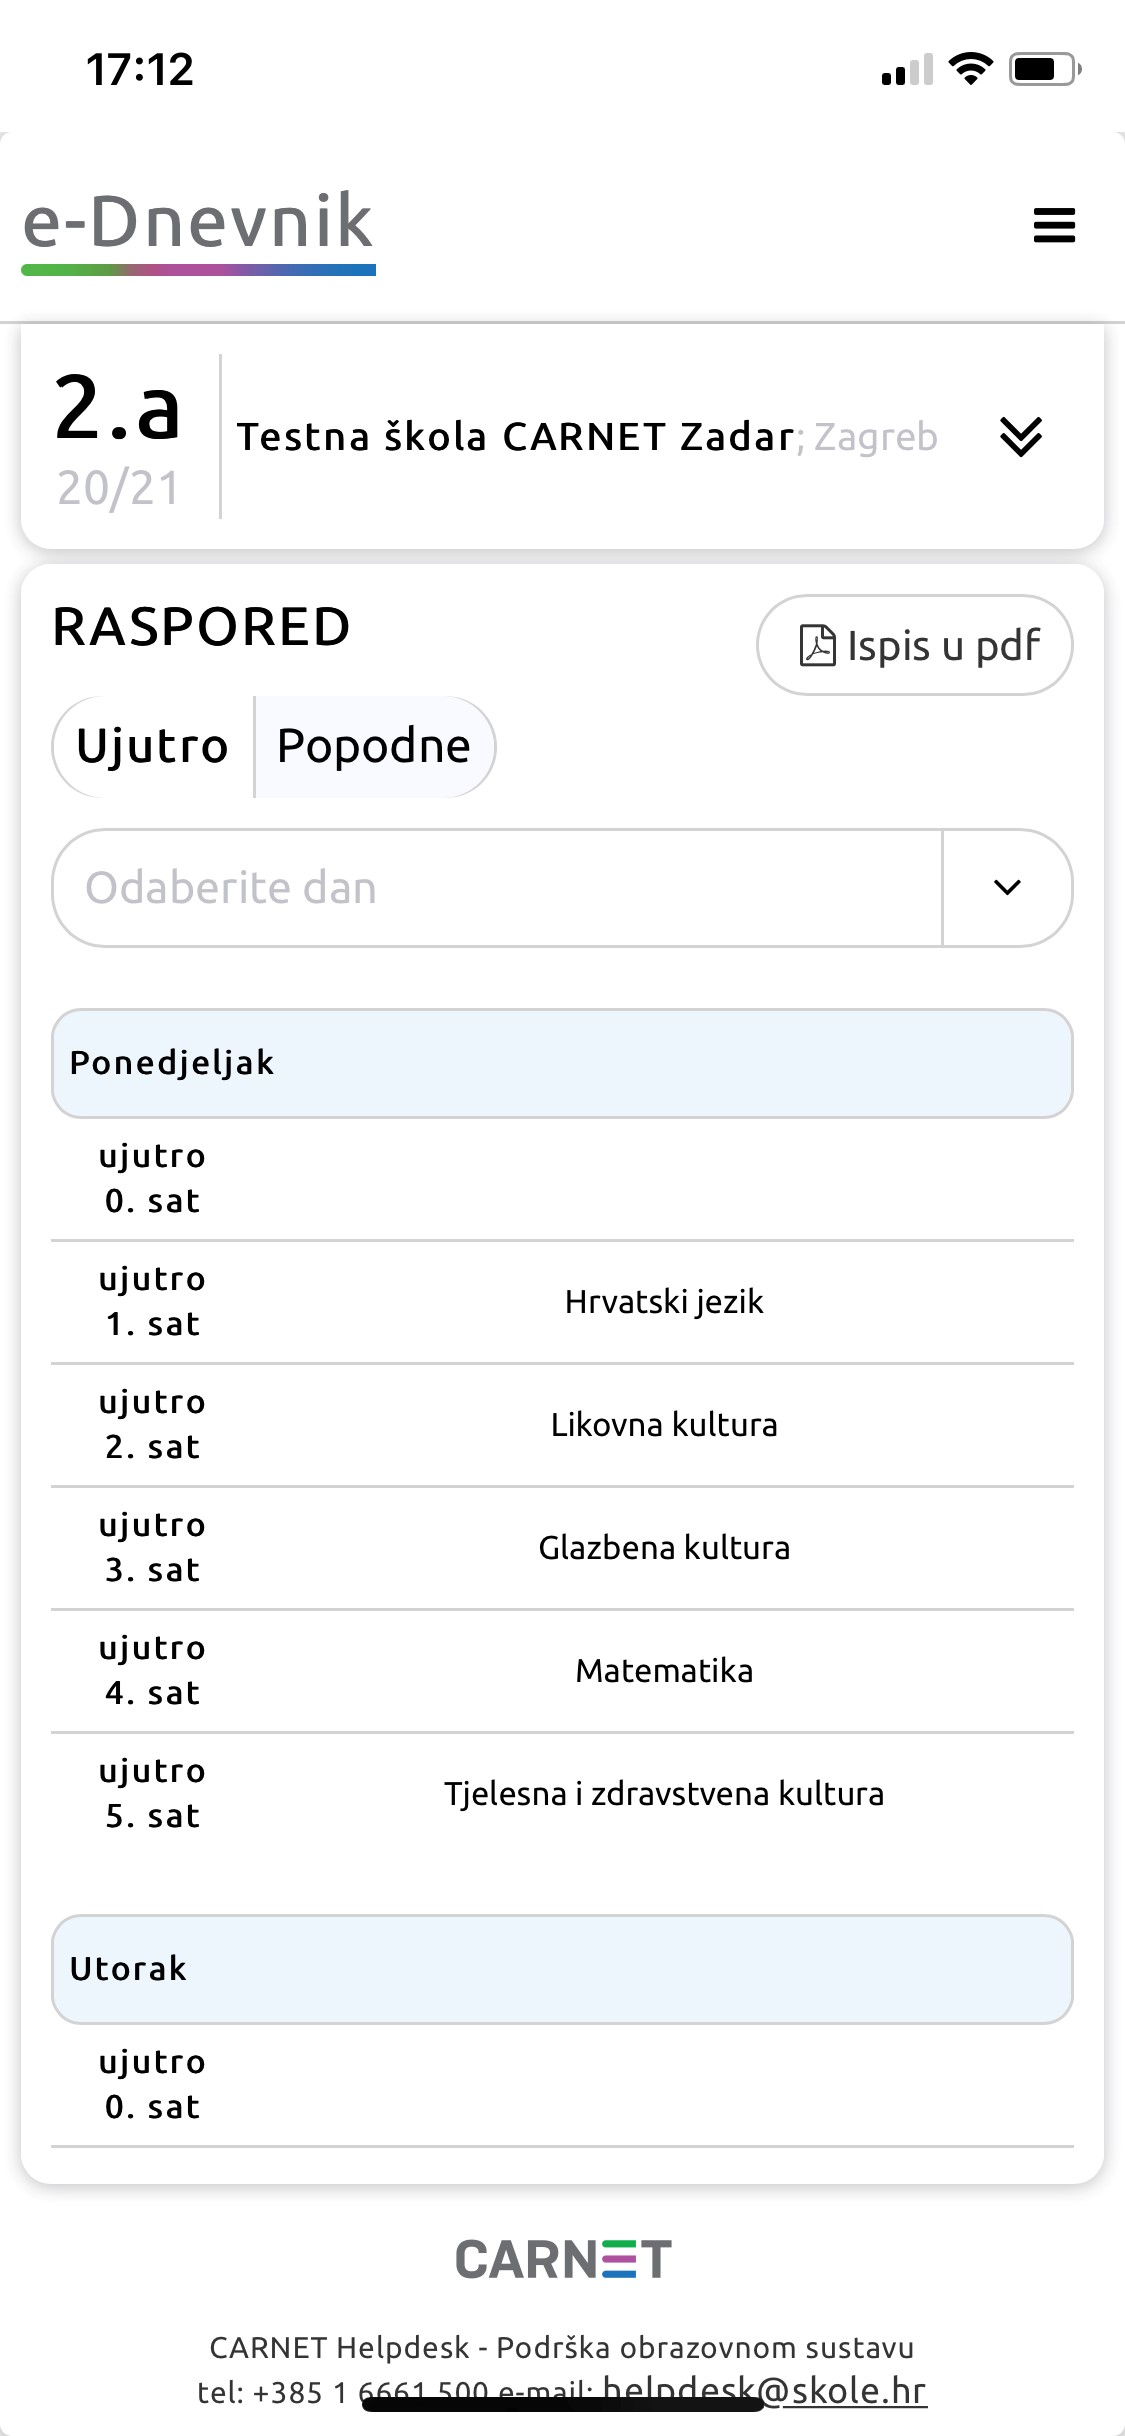Open the day dropdown arrow
This screenshot has height=2436, width=1125.
pos(1007,887)
